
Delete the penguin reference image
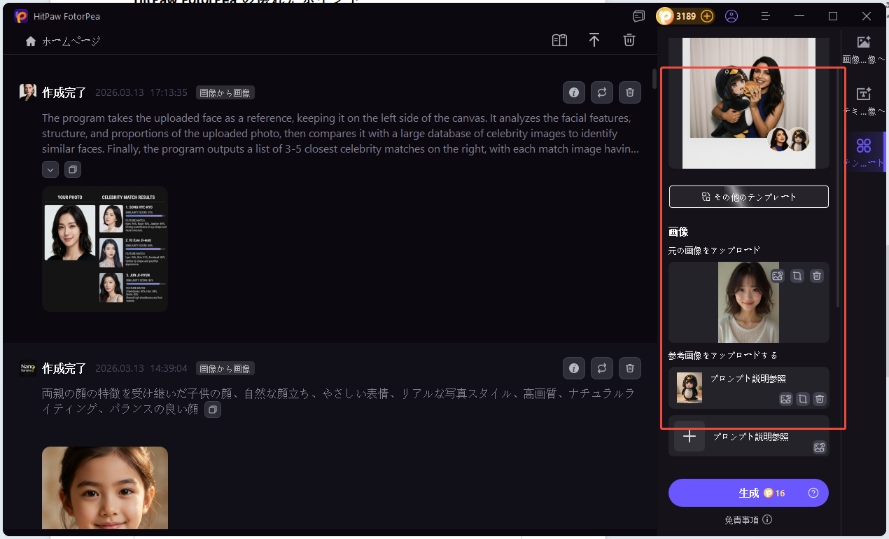tap(819, 399)
